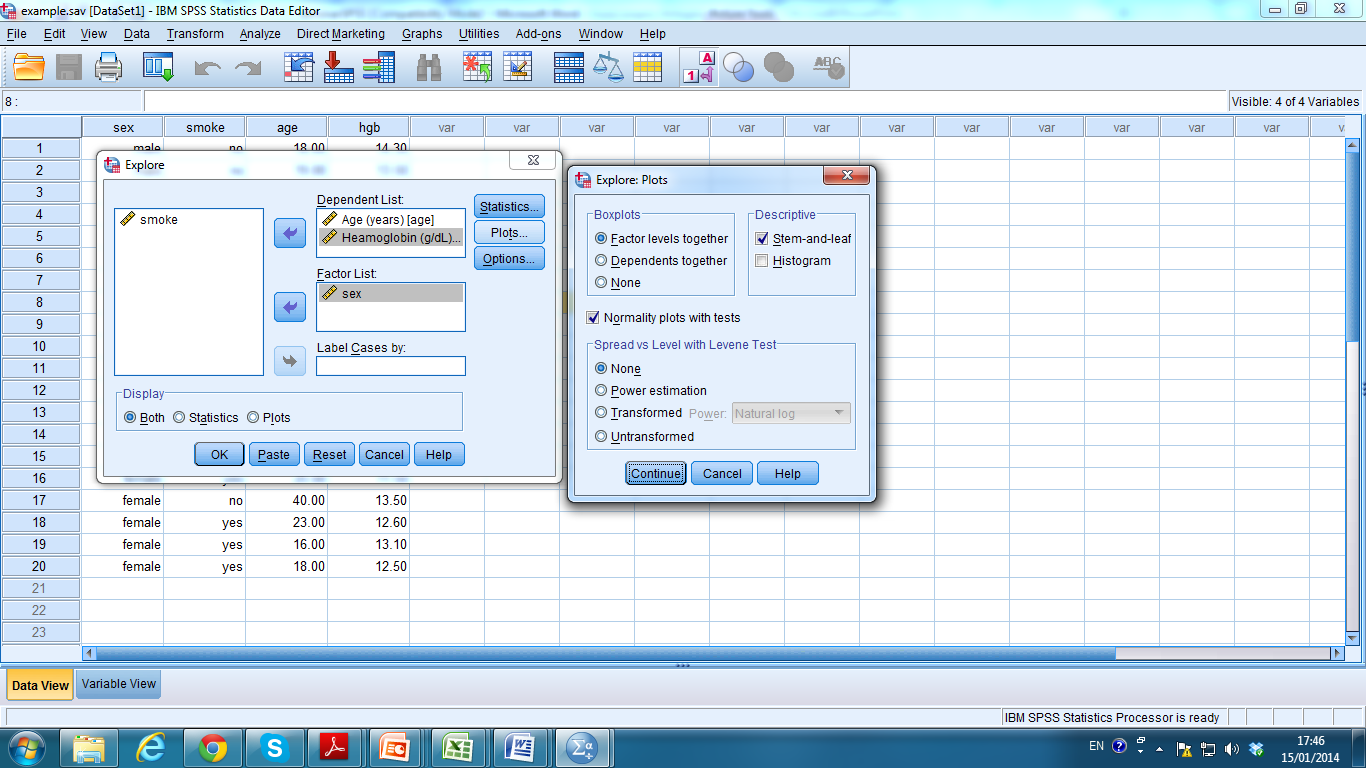Image resolution: width=1366 pixels, height=768 pixels.
Task: Click arrow button beside Factor List
Action: click(290, 307)
